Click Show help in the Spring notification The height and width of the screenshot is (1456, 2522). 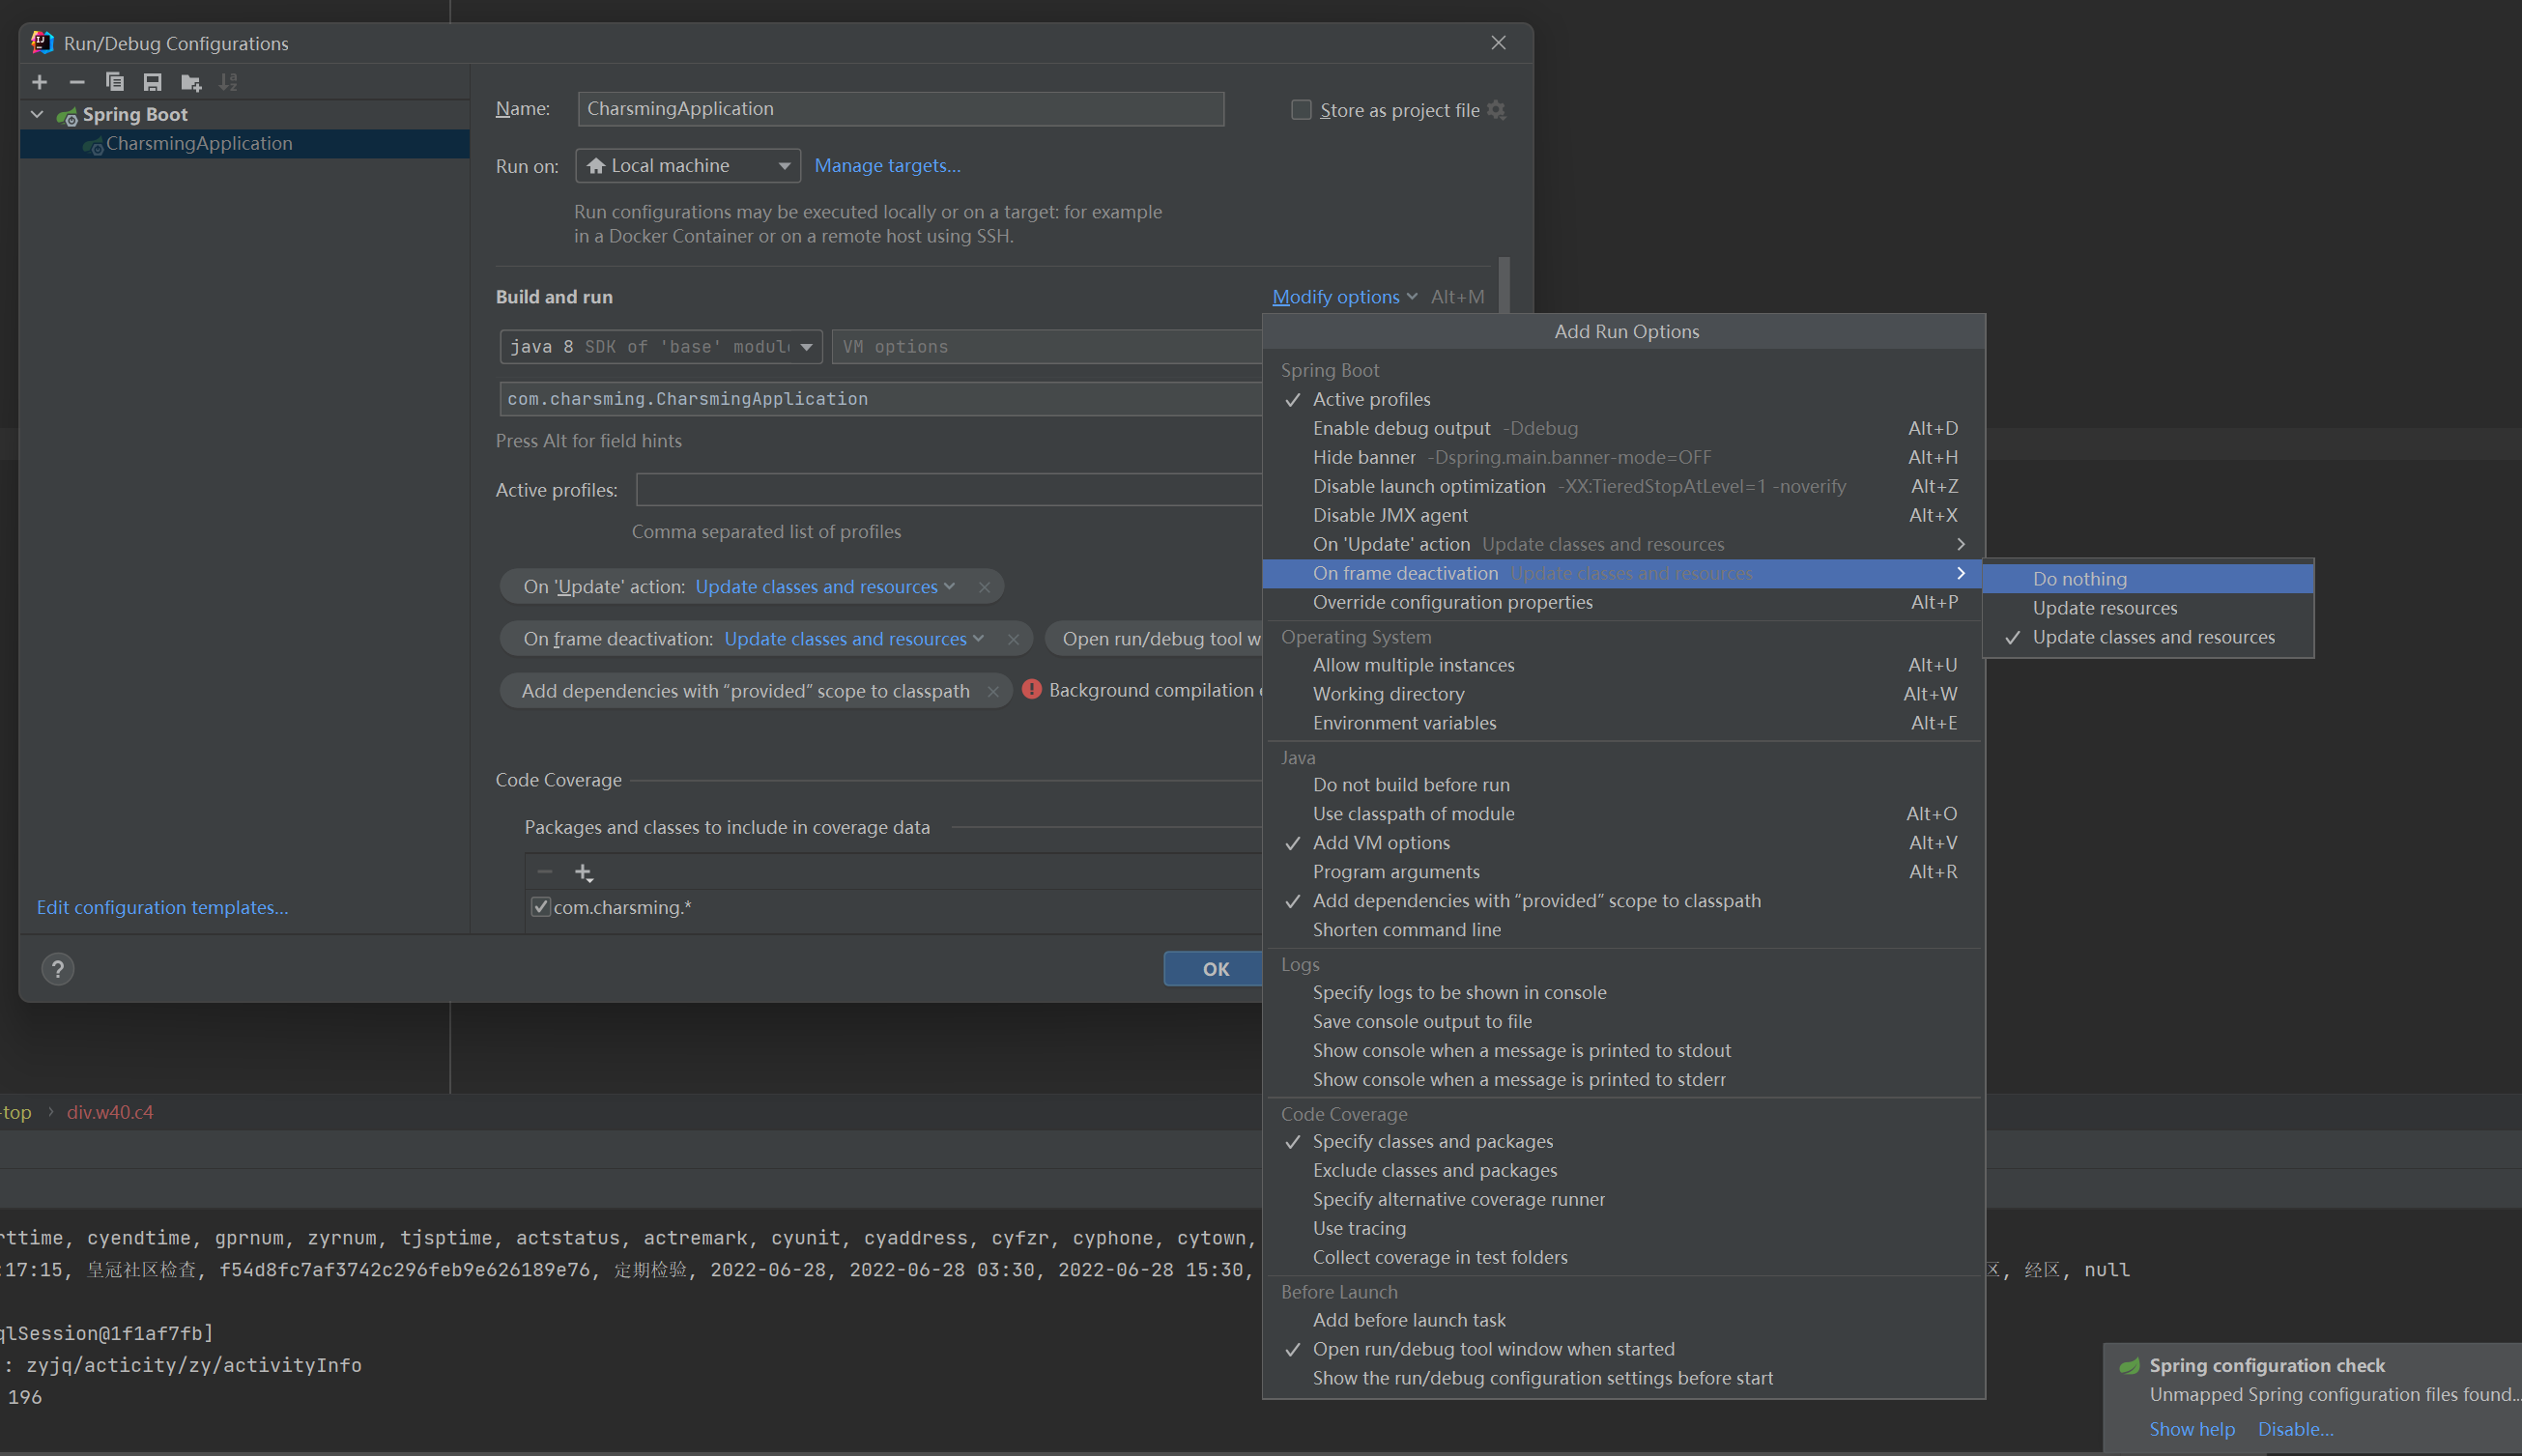pyautogui.click(x=2191, y=1429)
